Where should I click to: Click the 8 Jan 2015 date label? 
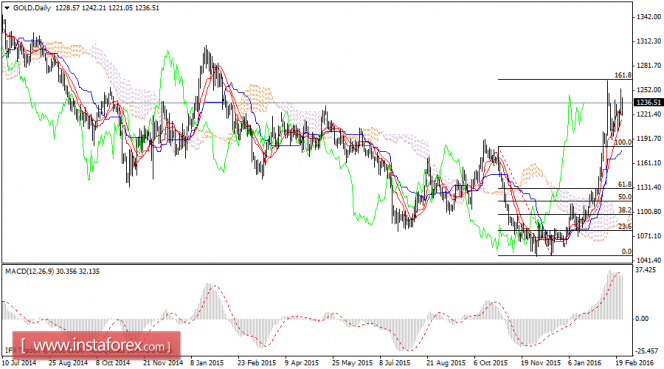207,363
